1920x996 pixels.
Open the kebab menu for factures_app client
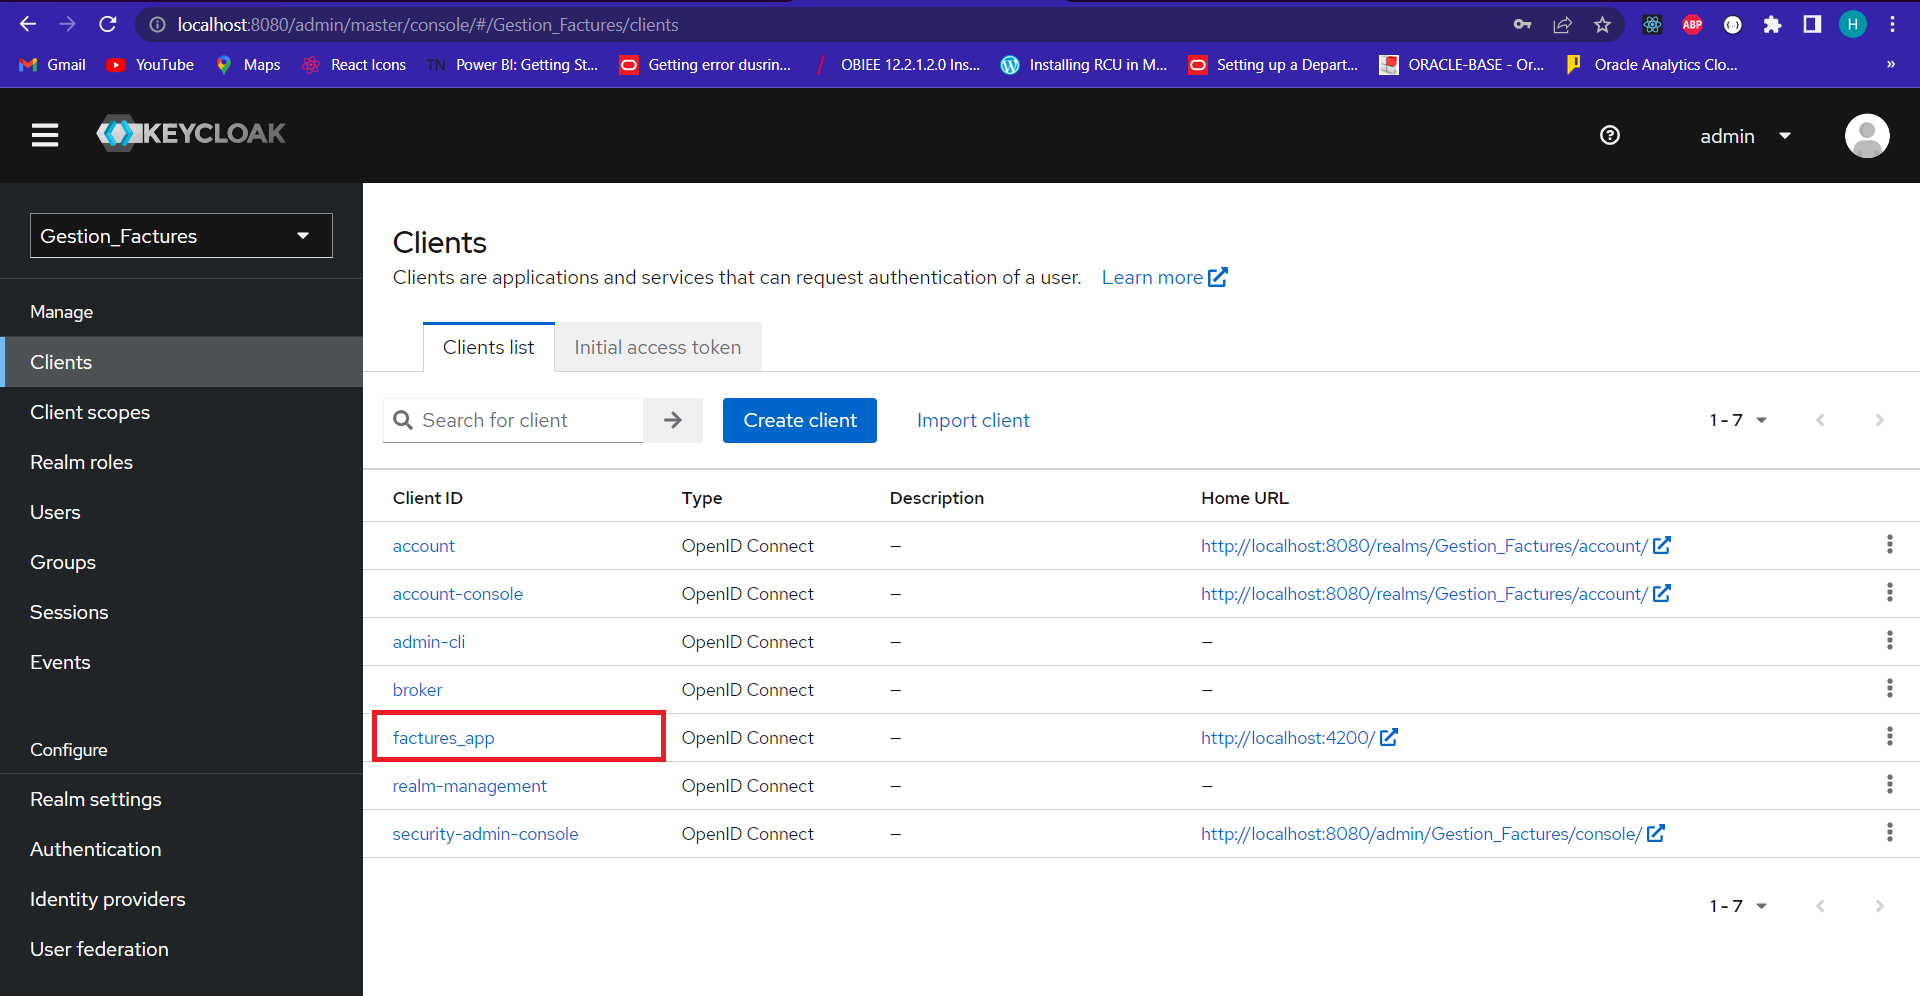coord(1890,737)
